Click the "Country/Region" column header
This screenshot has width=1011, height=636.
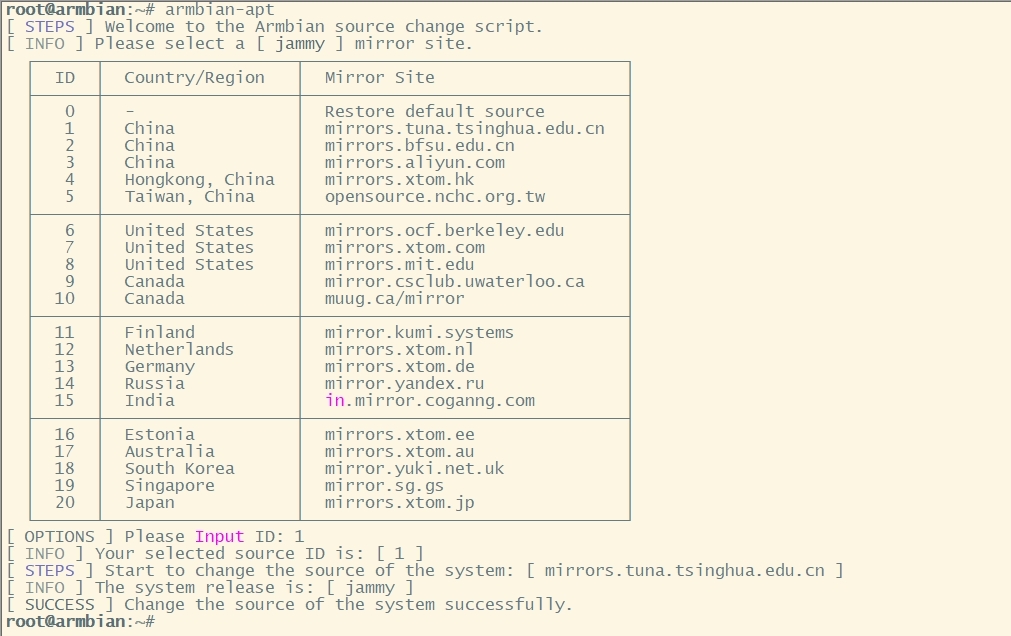(194, 78)
